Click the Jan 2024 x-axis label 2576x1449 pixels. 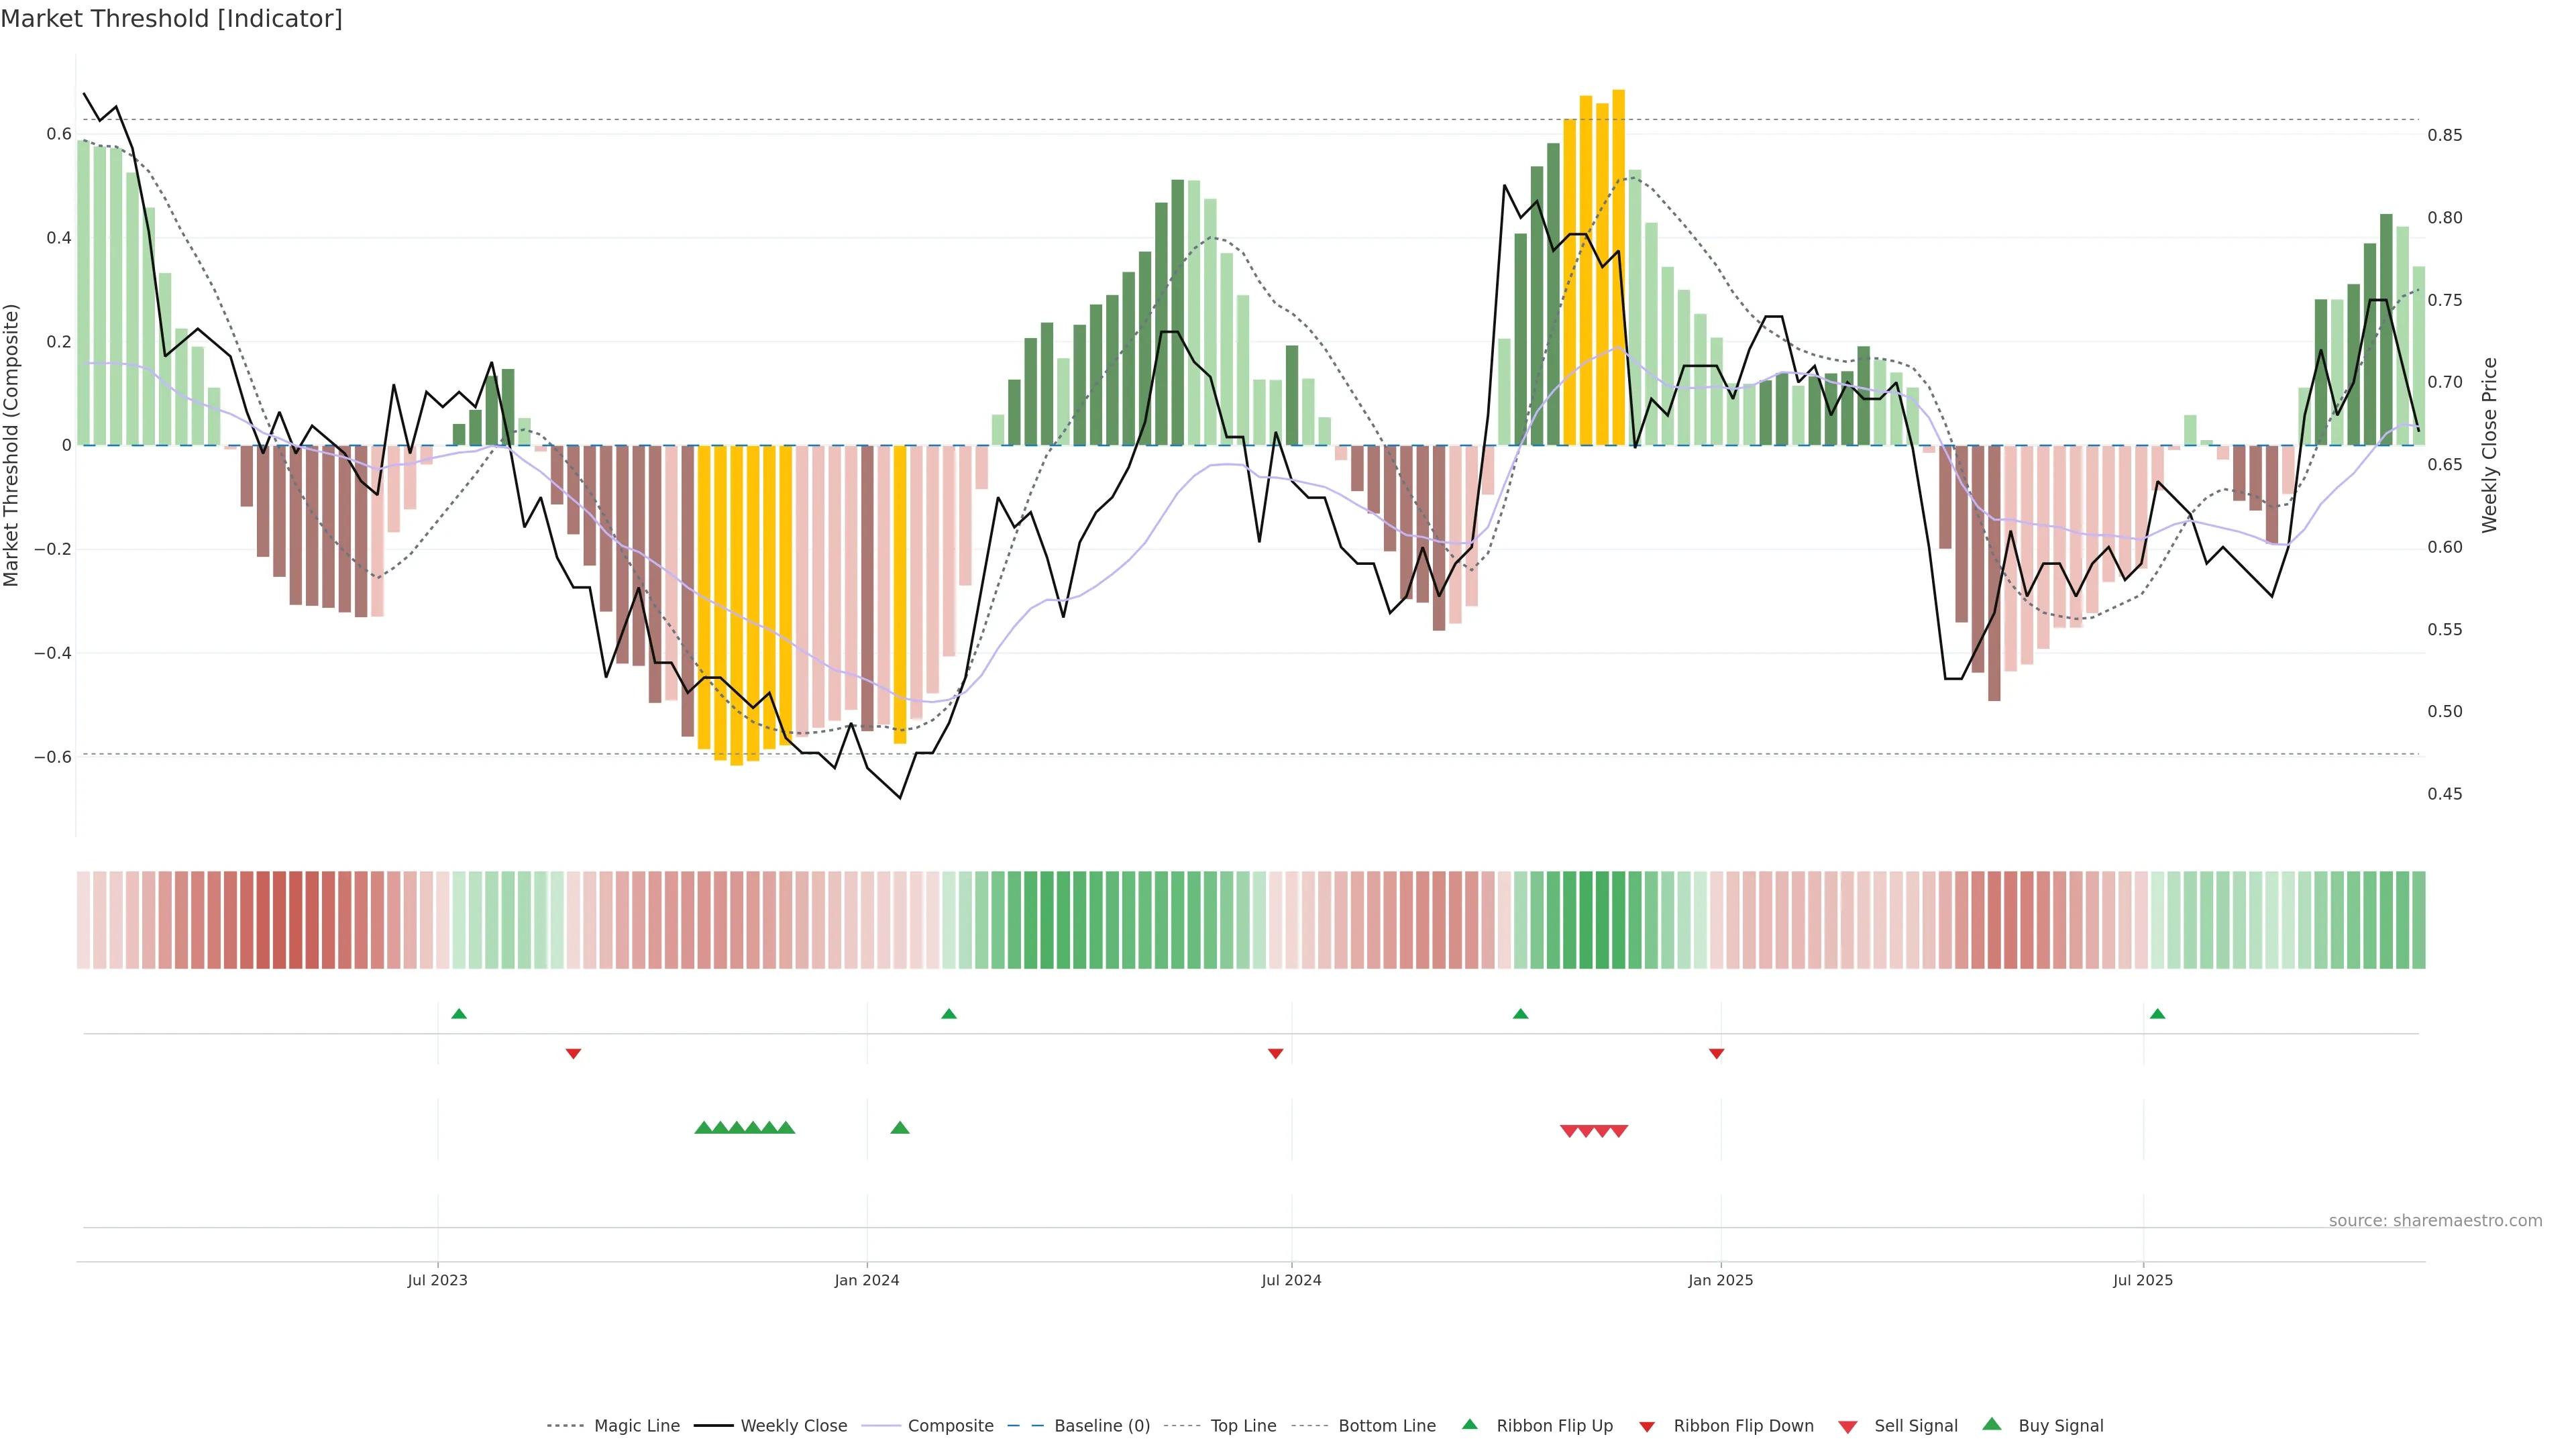point(867,1280)
